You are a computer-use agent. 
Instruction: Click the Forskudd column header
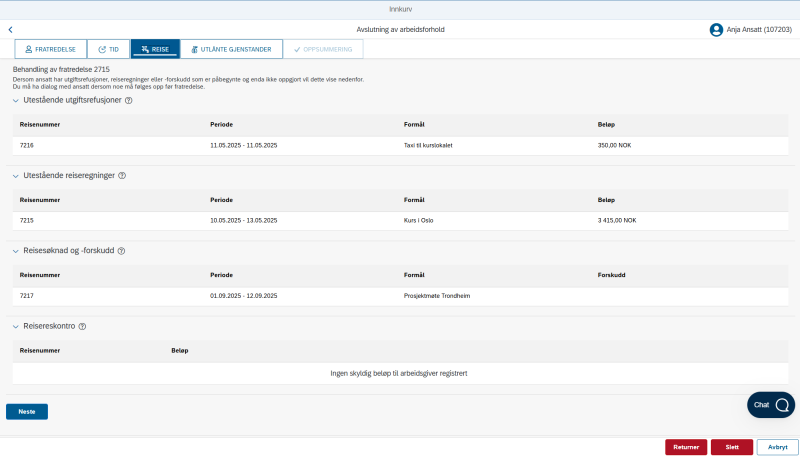pos(611,275)
